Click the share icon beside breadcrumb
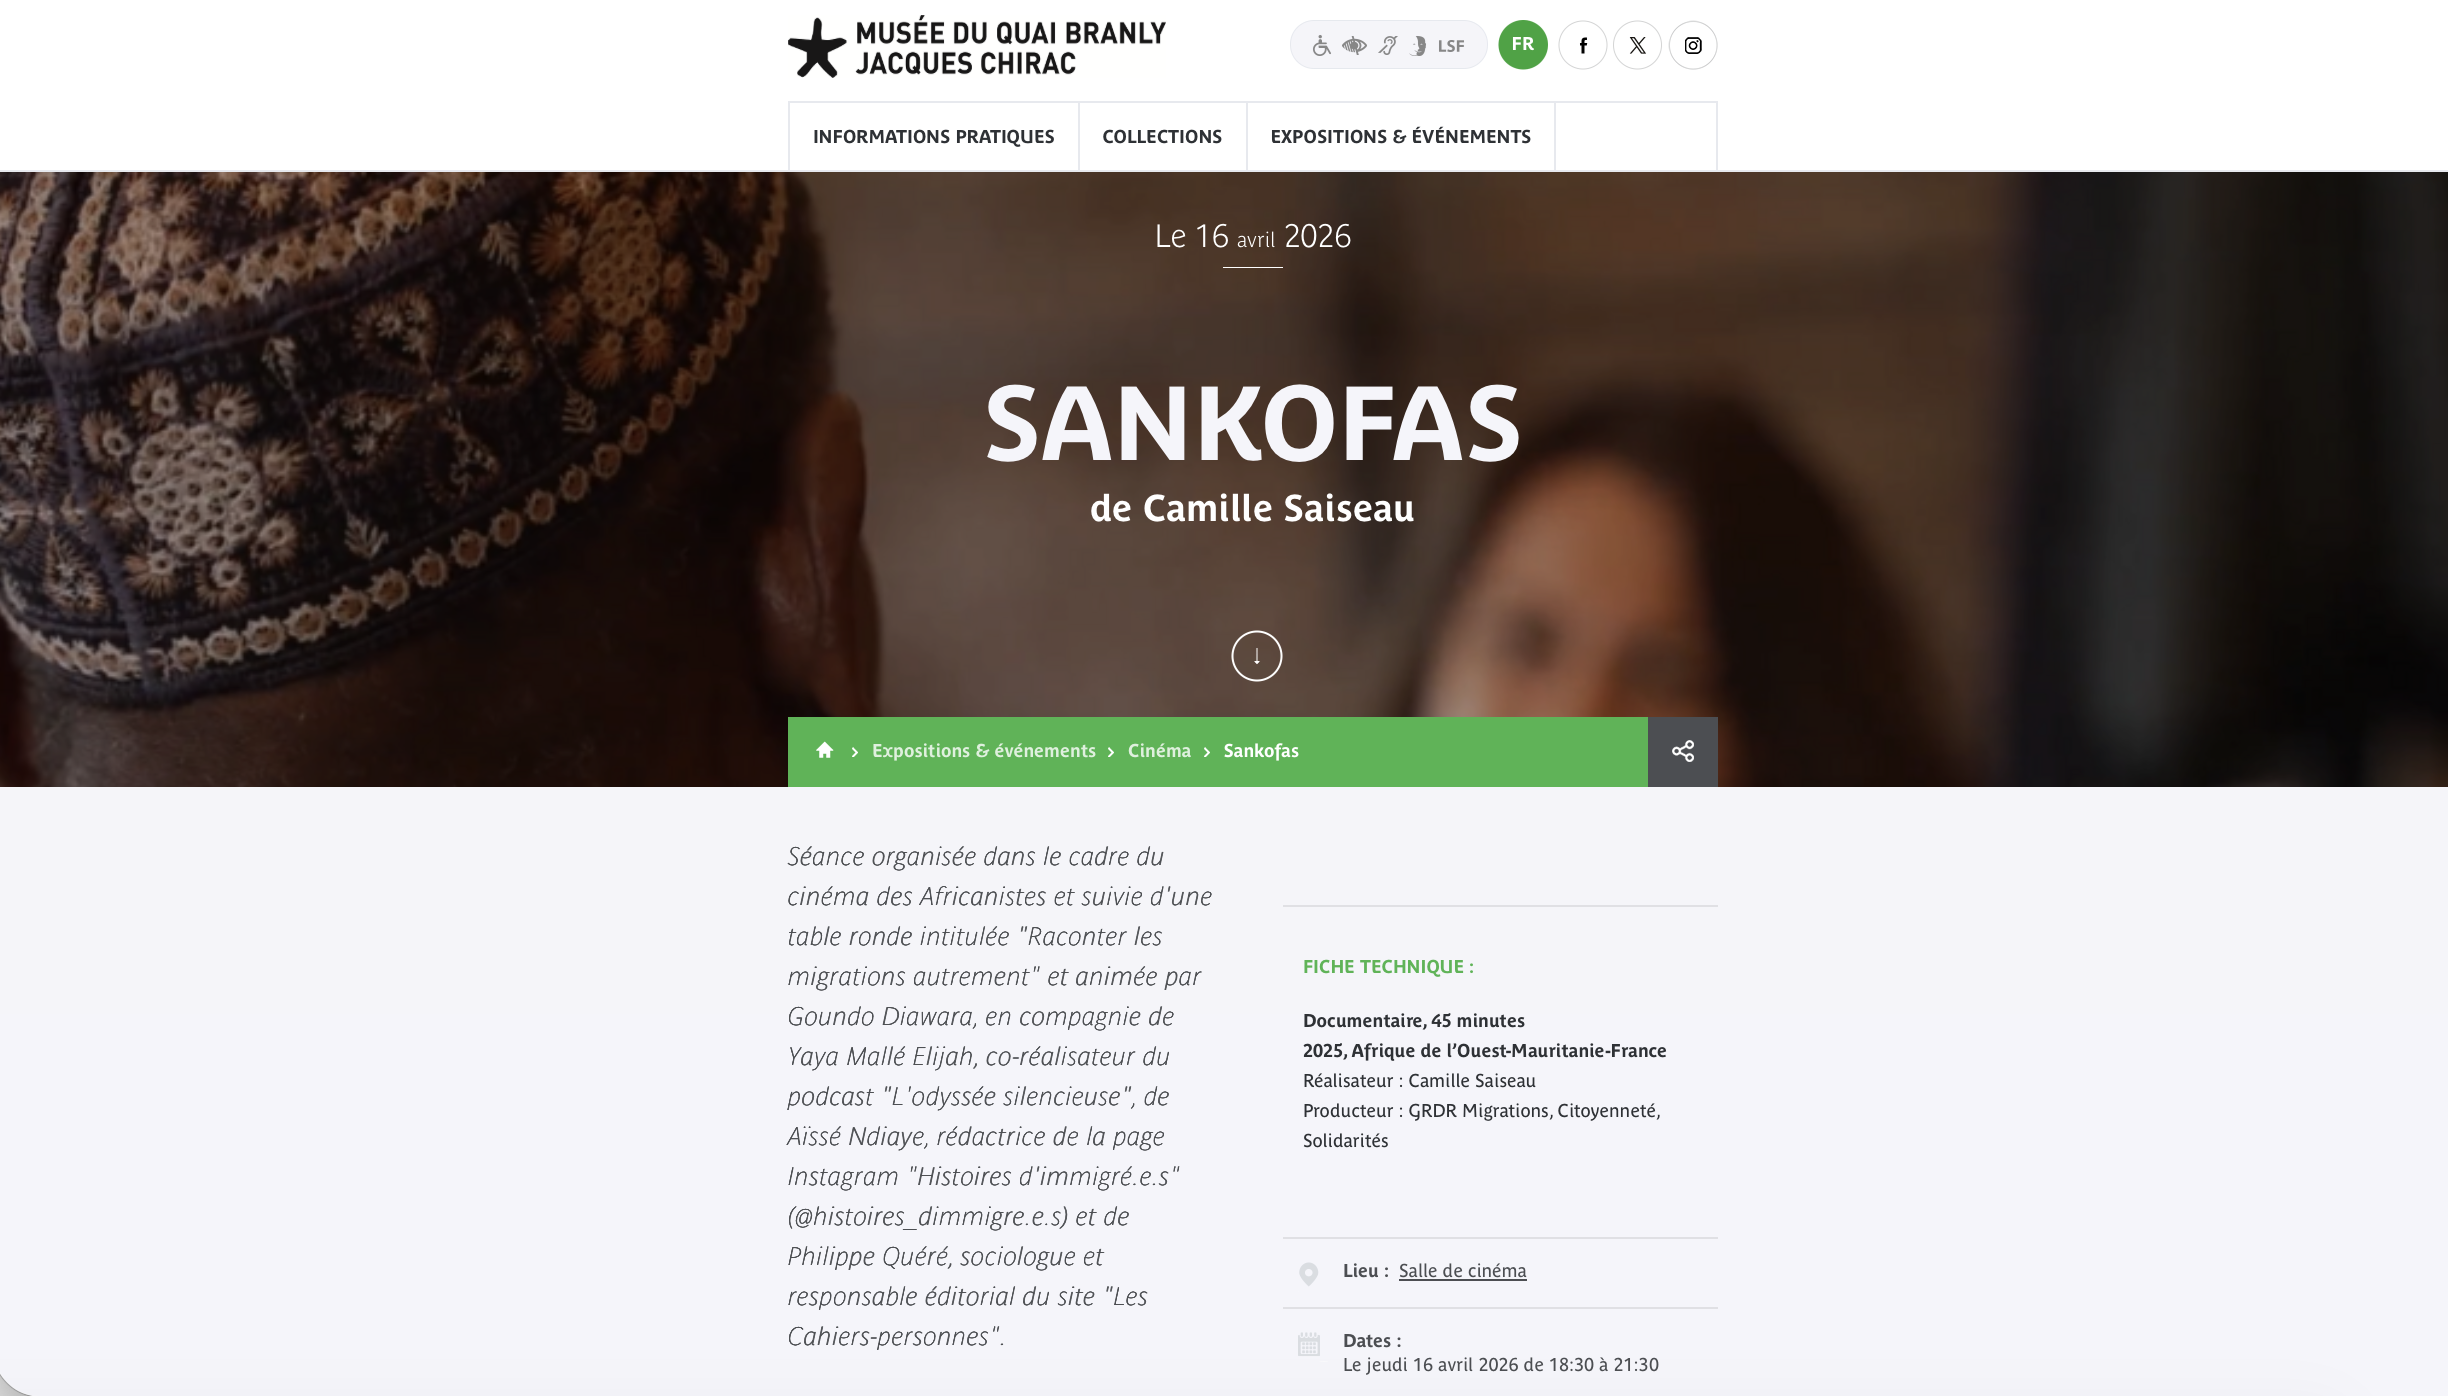 (x=1683, y=751)
